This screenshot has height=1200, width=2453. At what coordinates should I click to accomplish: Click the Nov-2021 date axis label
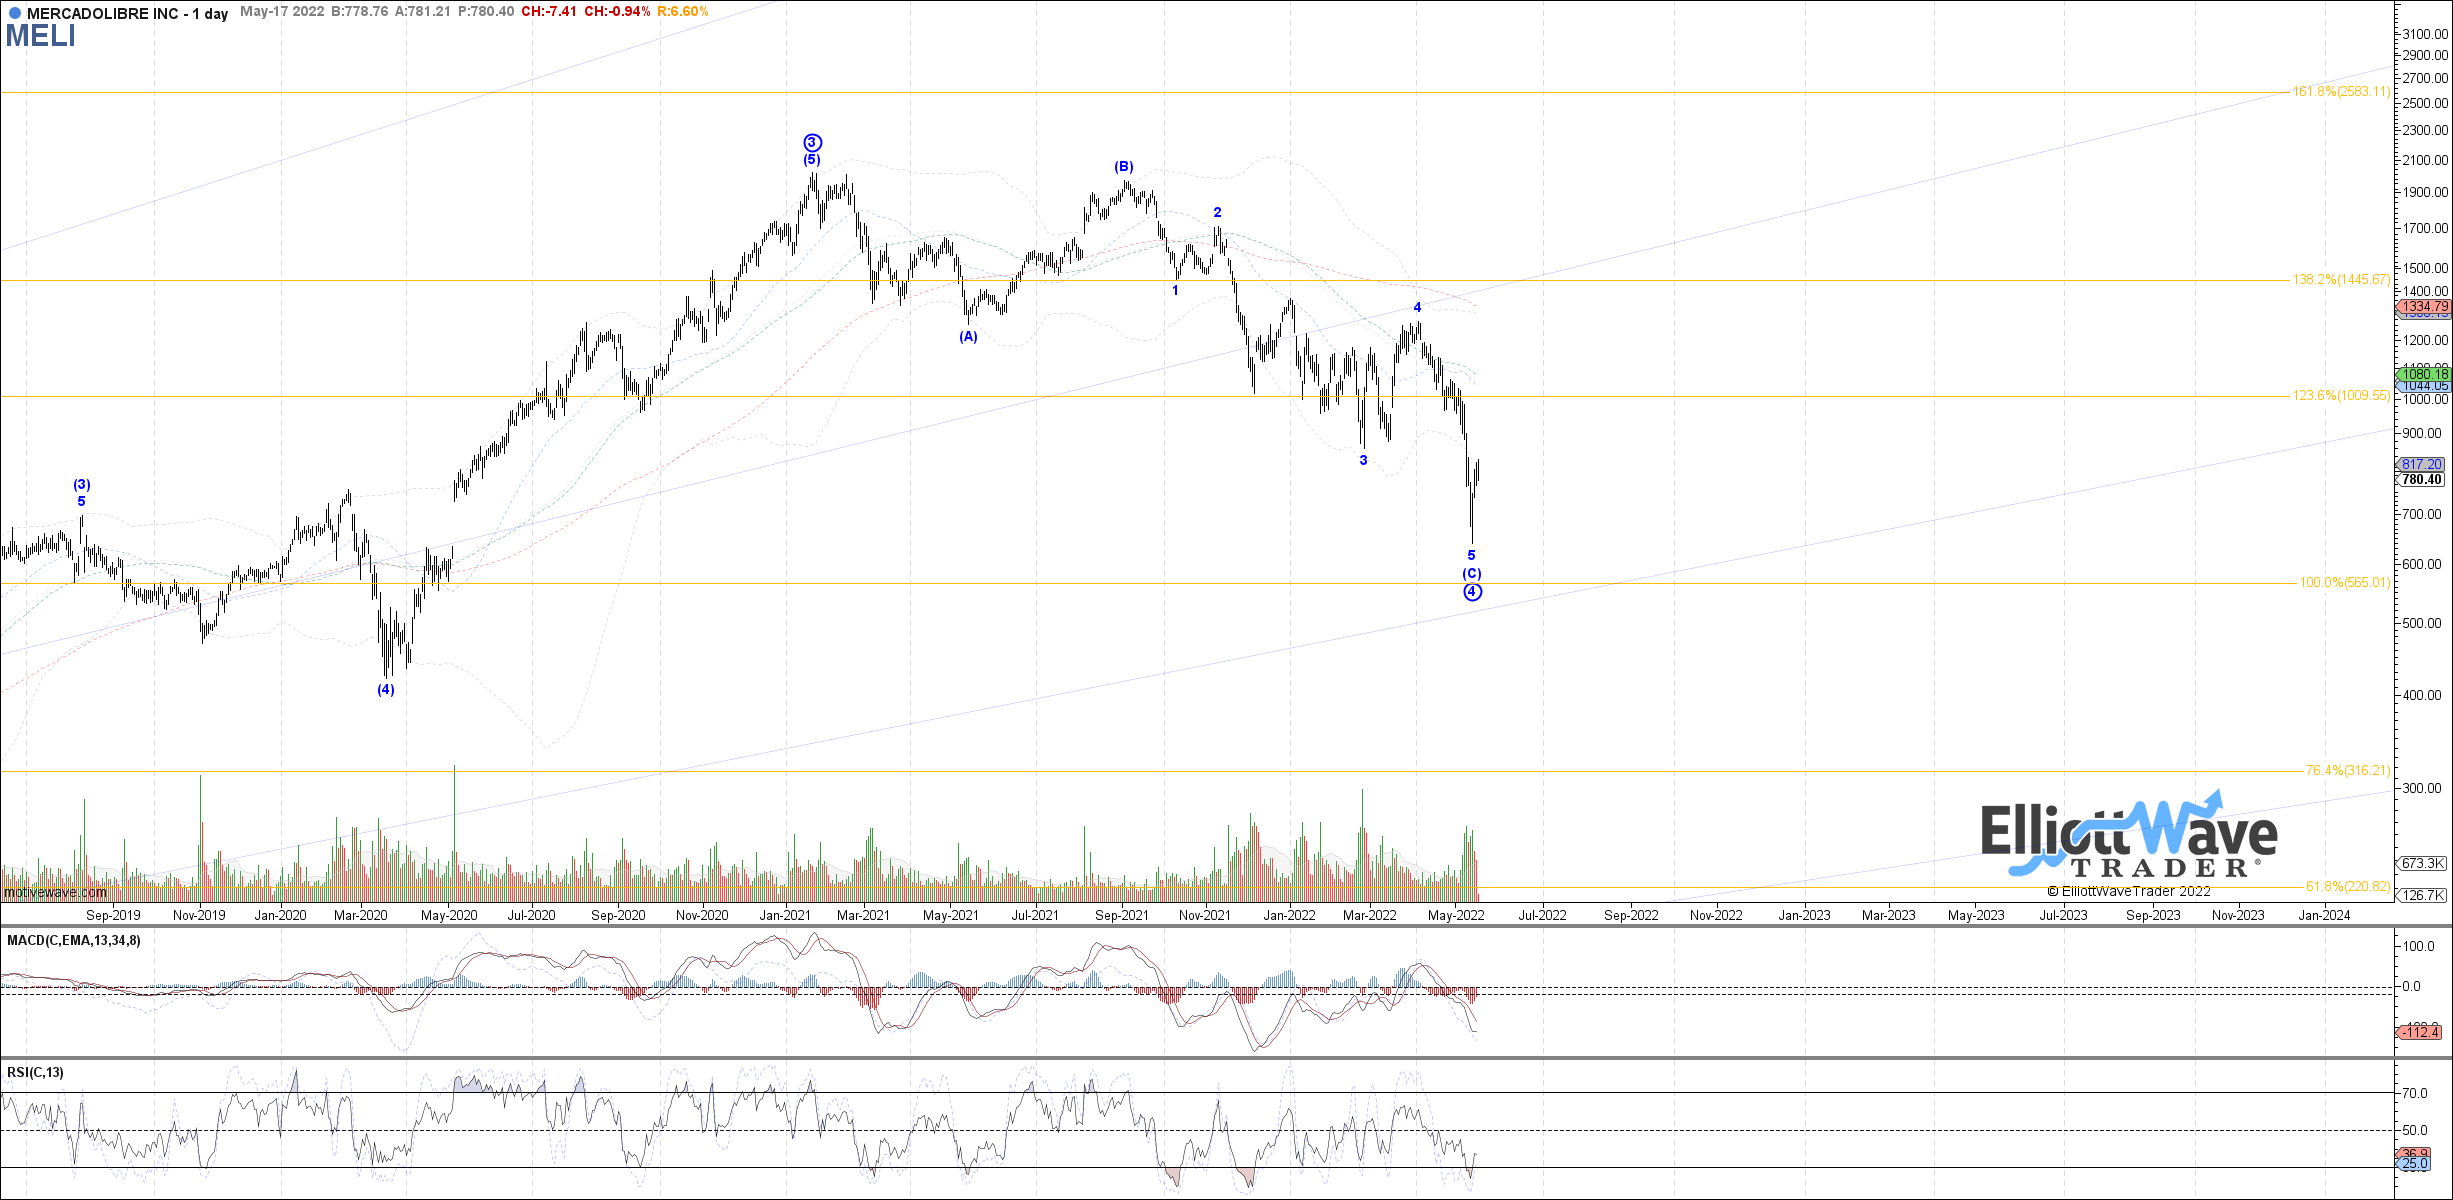click(x=1205, y=915)
